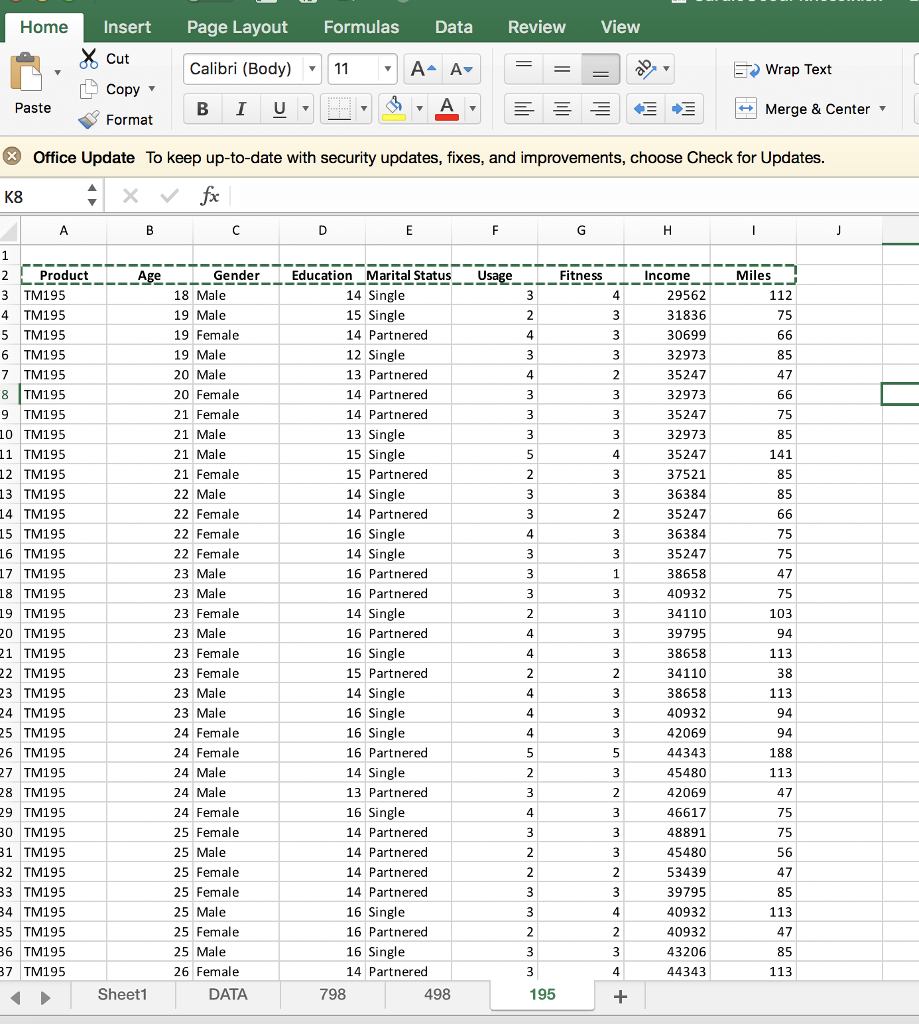Open the Data ribbon tab
Viewport: 919px width, 1024px height.
click(454, 27)
